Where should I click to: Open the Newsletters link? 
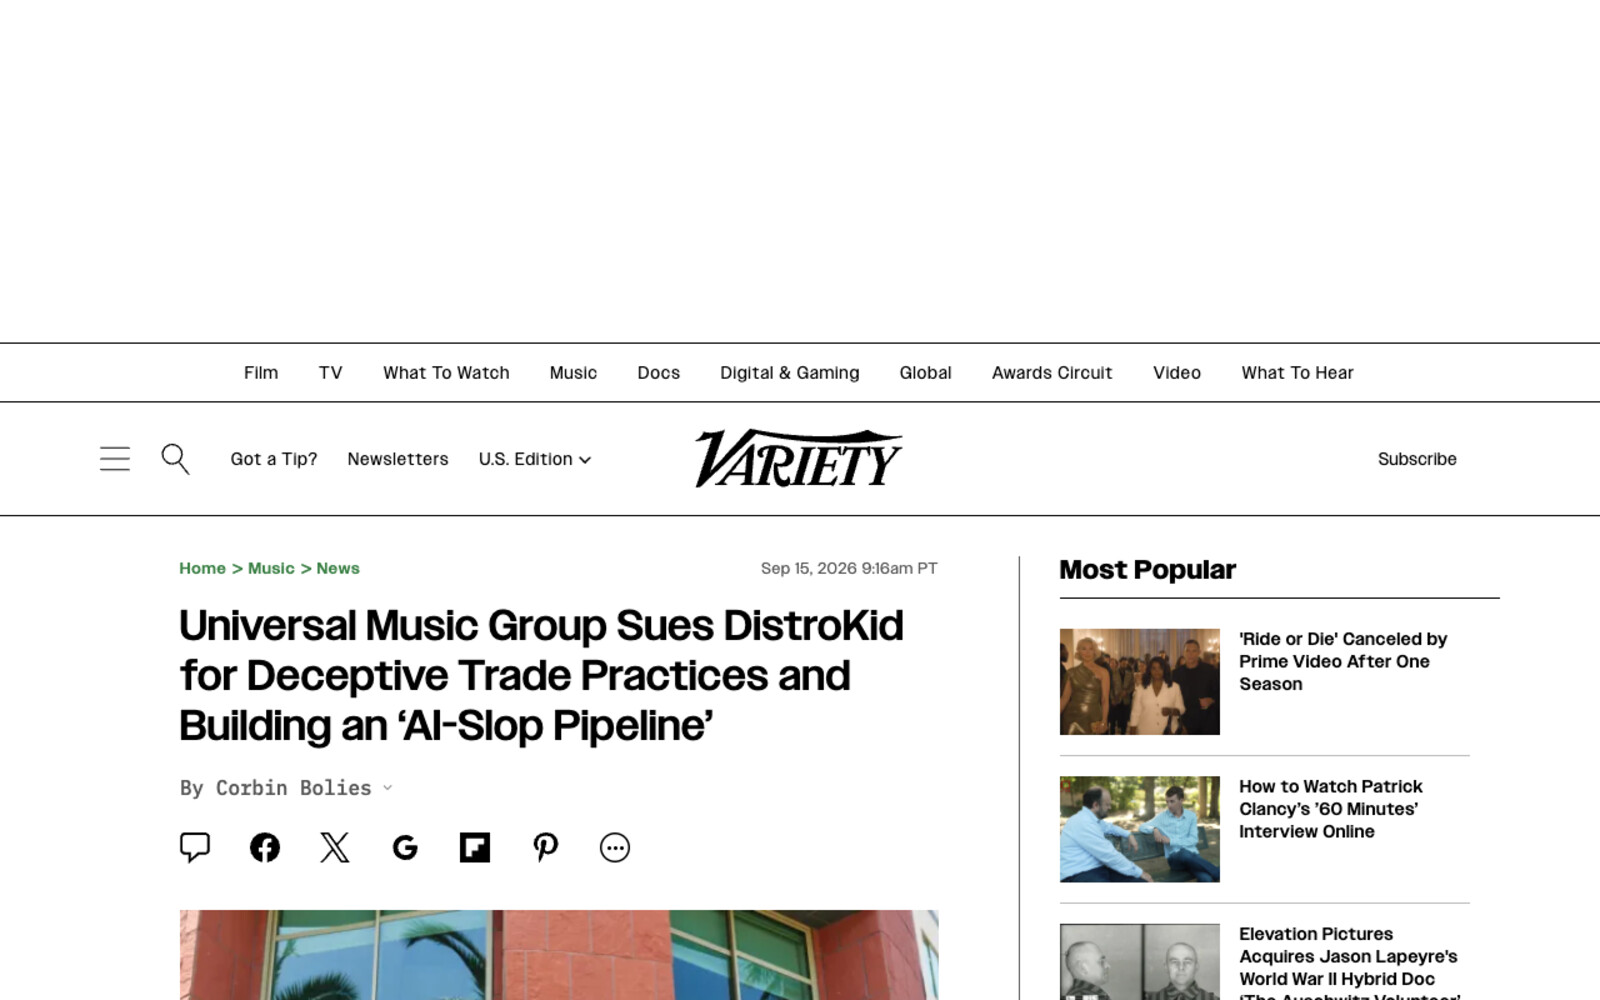click(398, 459)
